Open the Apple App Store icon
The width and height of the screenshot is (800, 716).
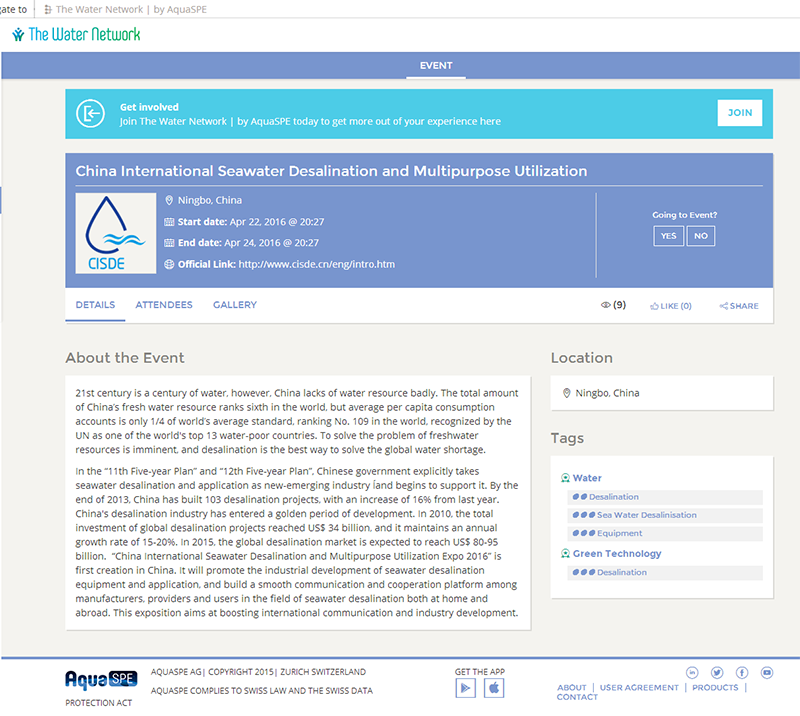pos(494,688)
